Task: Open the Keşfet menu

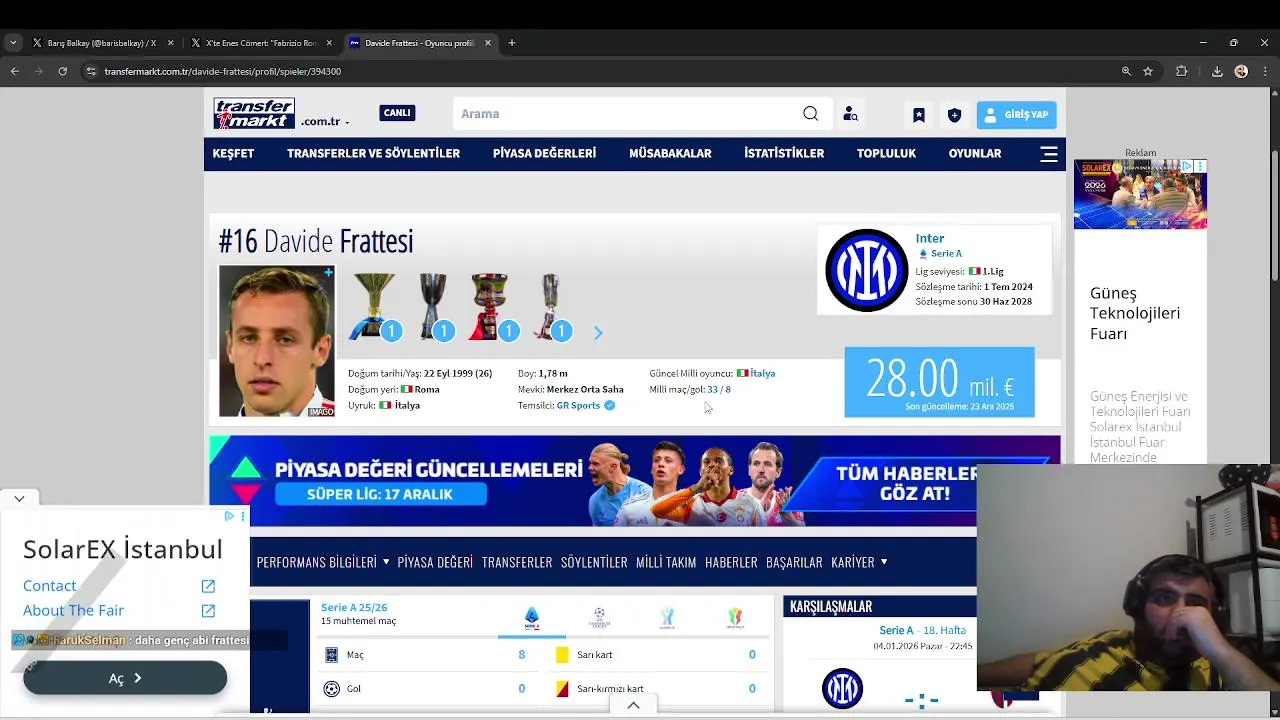Action: tap(233, 154)
